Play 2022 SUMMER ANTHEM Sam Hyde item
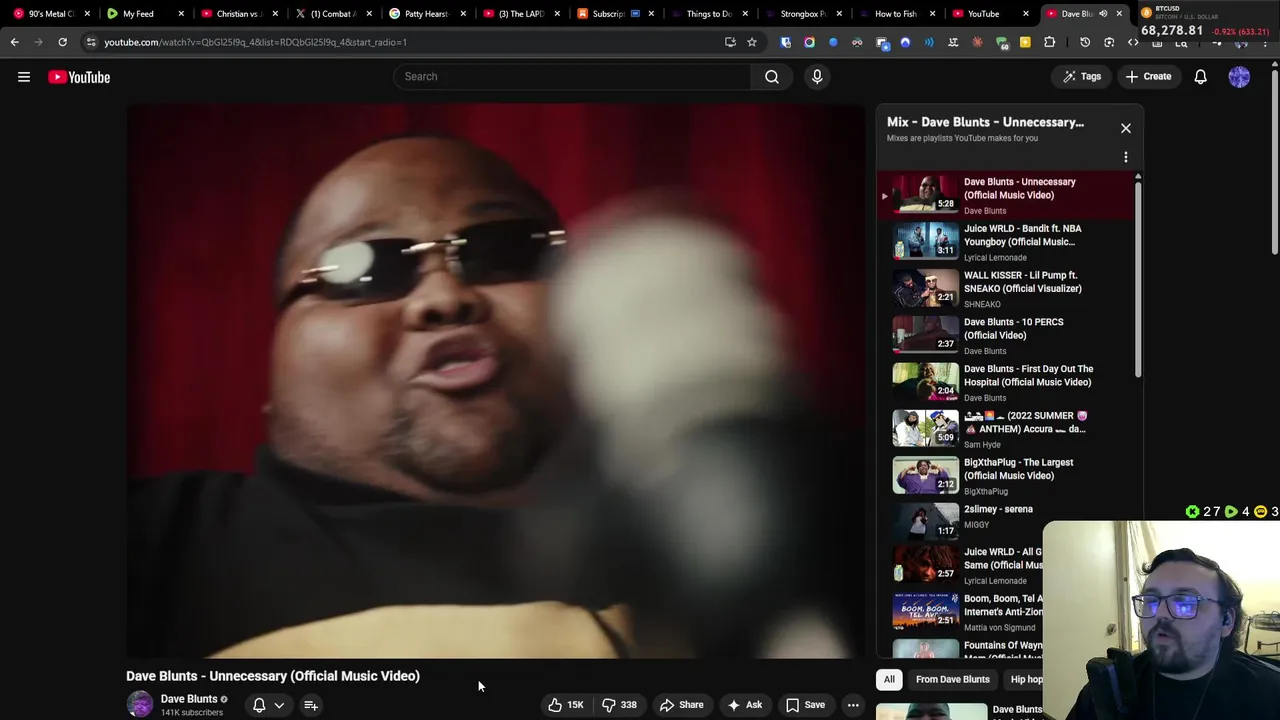 pyautogui.click(x=1007, y=430)
